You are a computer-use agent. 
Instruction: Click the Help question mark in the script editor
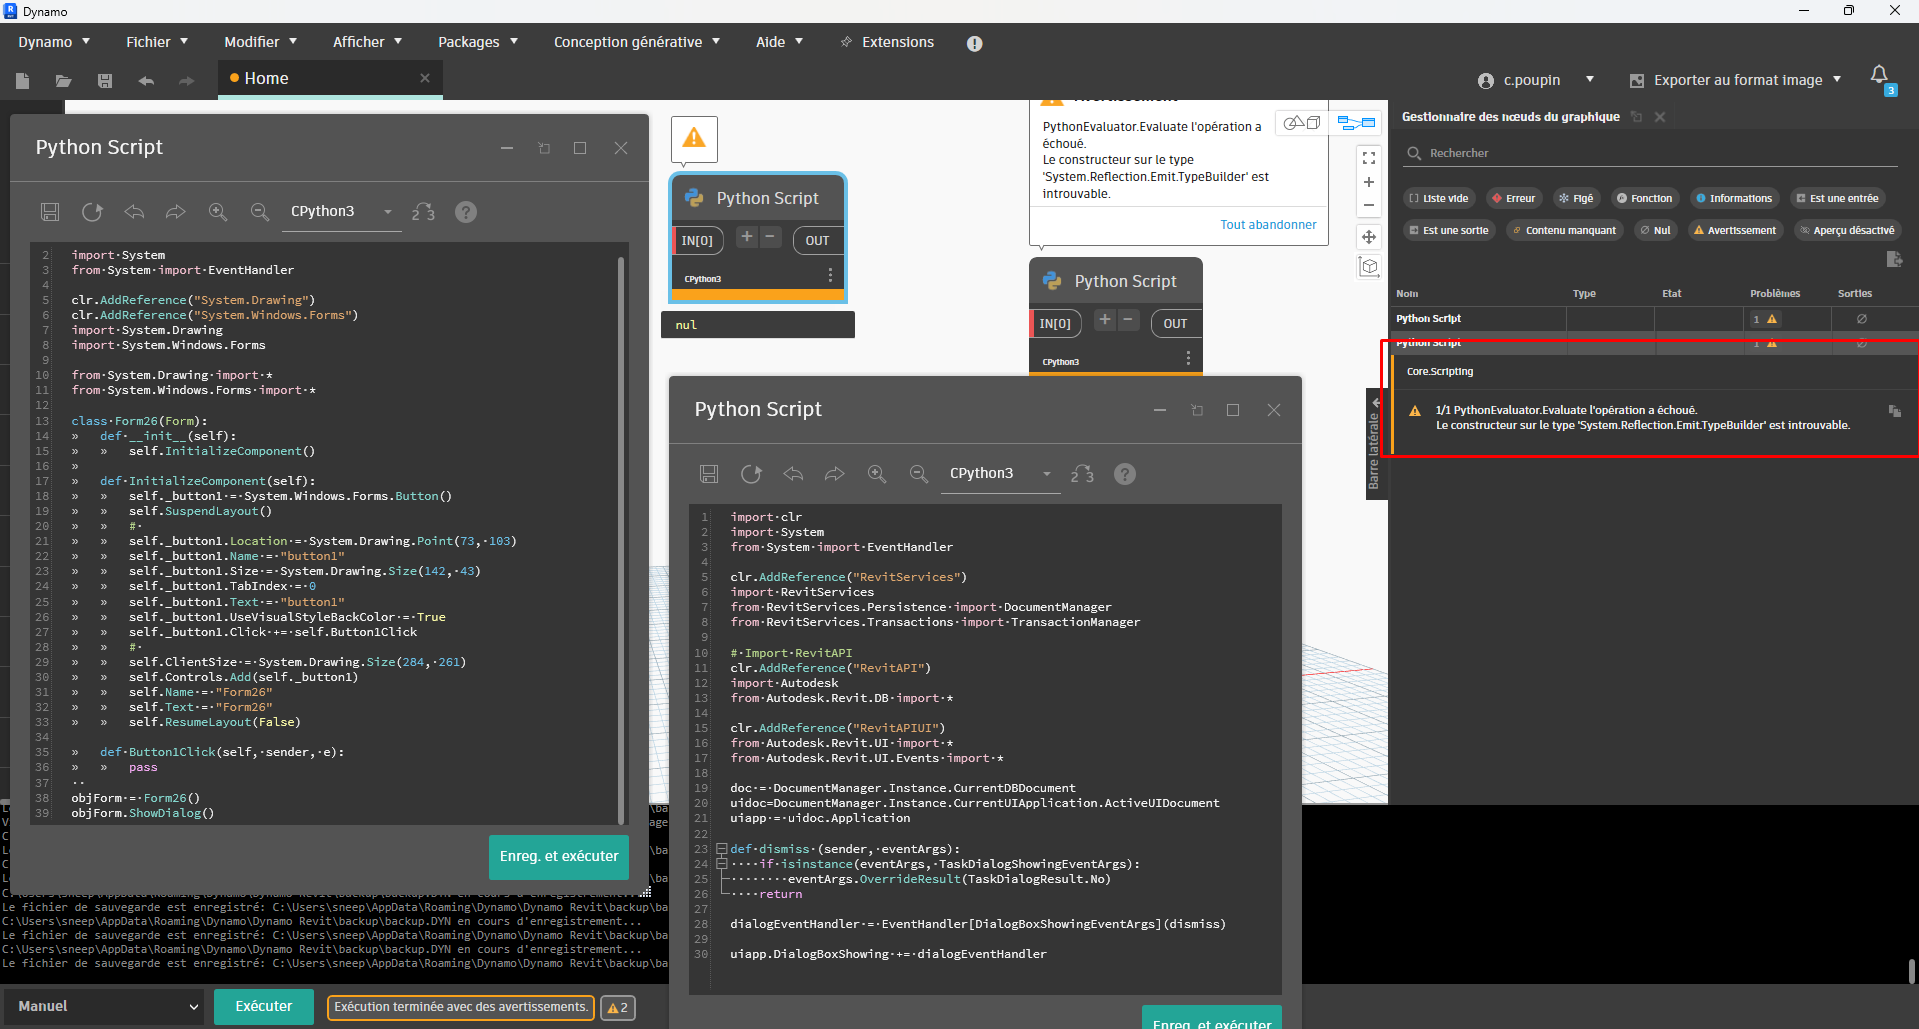(466, 211)
